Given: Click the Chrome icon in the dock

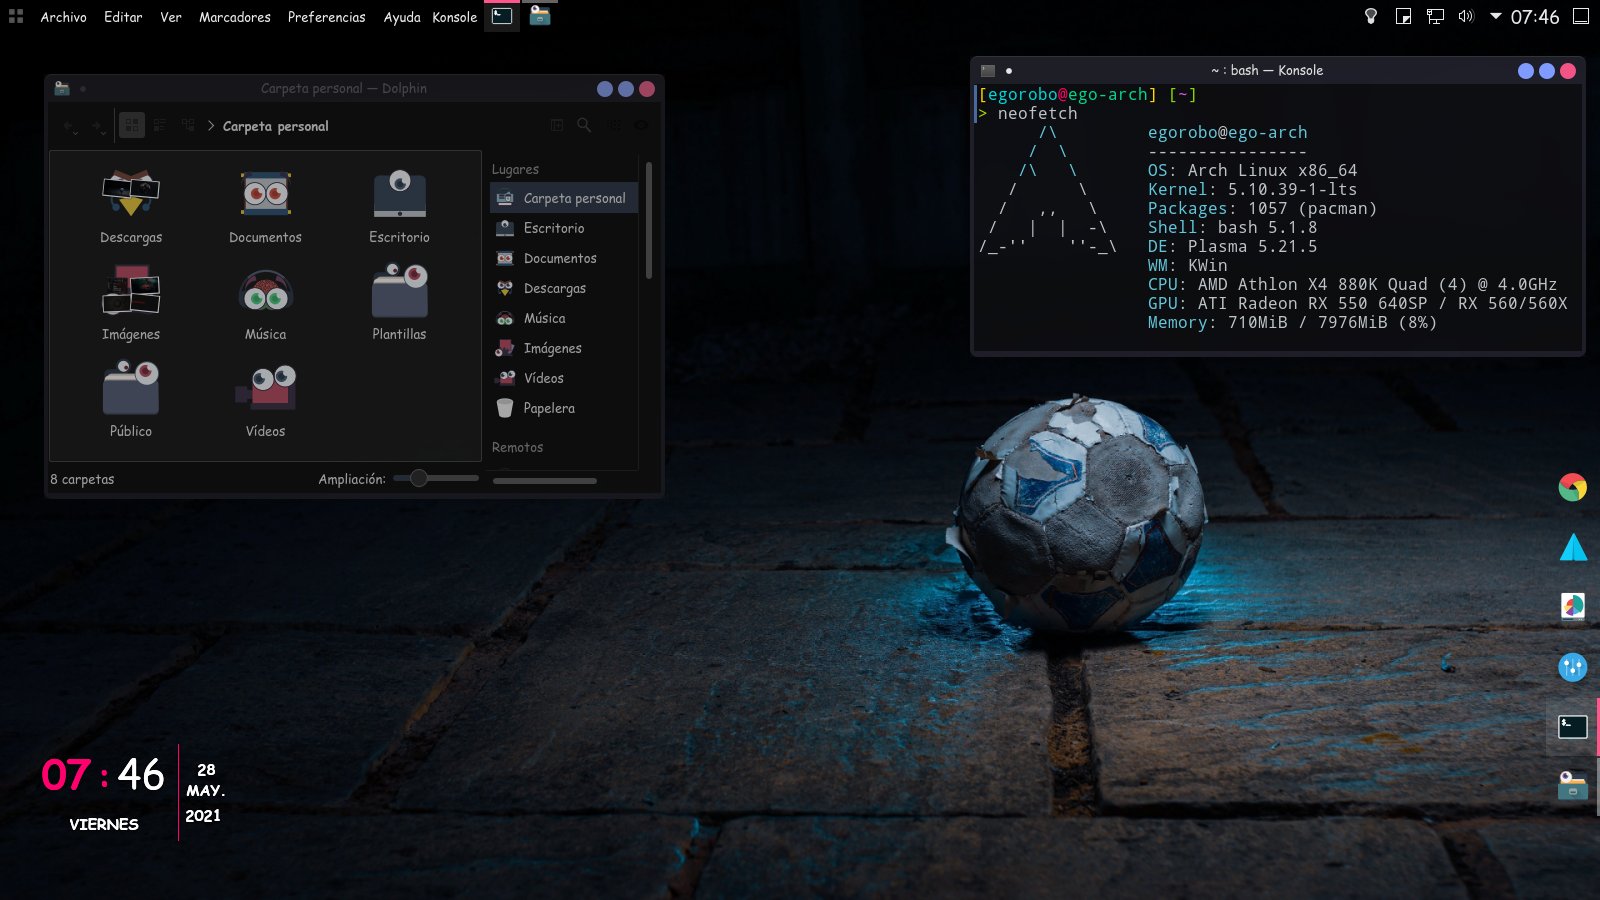Looking at the screenshot, I should (1572, 487).
